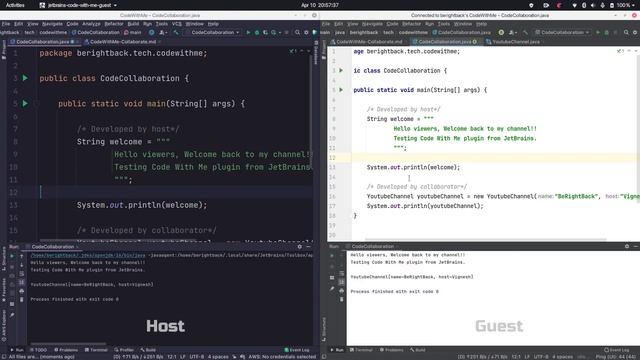Hide Host Run panel with minimize icon
Image resolution: width=640 pixels, height=360 pixels.
point(308,247)
